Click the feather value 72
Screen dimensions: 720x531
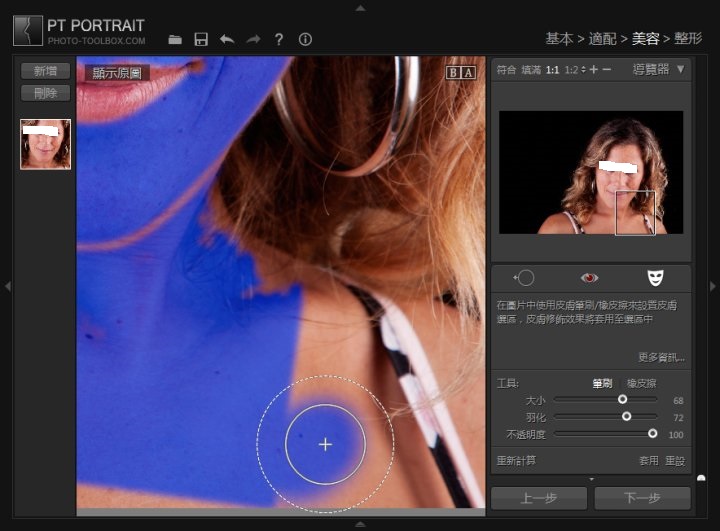tap(678, 418)
